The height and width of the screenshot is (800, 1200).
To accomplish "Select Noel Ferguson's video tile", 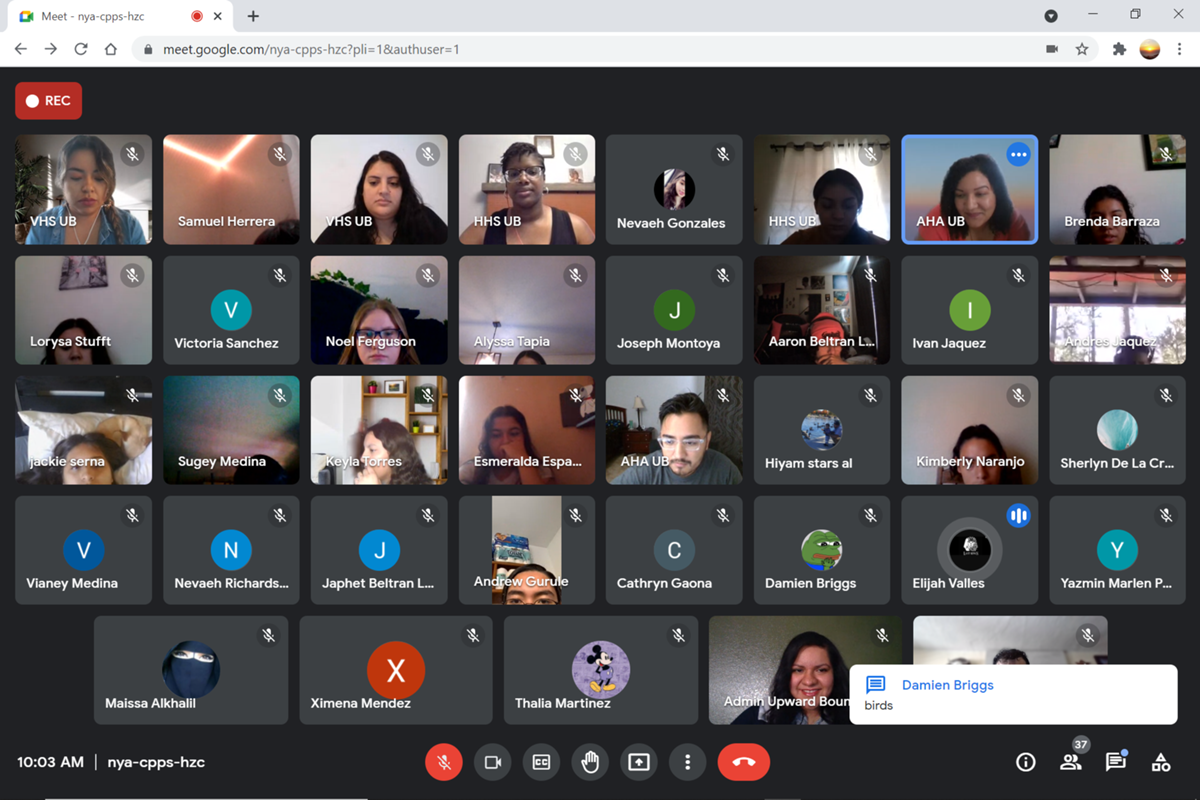I will pyautogui.click(x=379, y=310).
